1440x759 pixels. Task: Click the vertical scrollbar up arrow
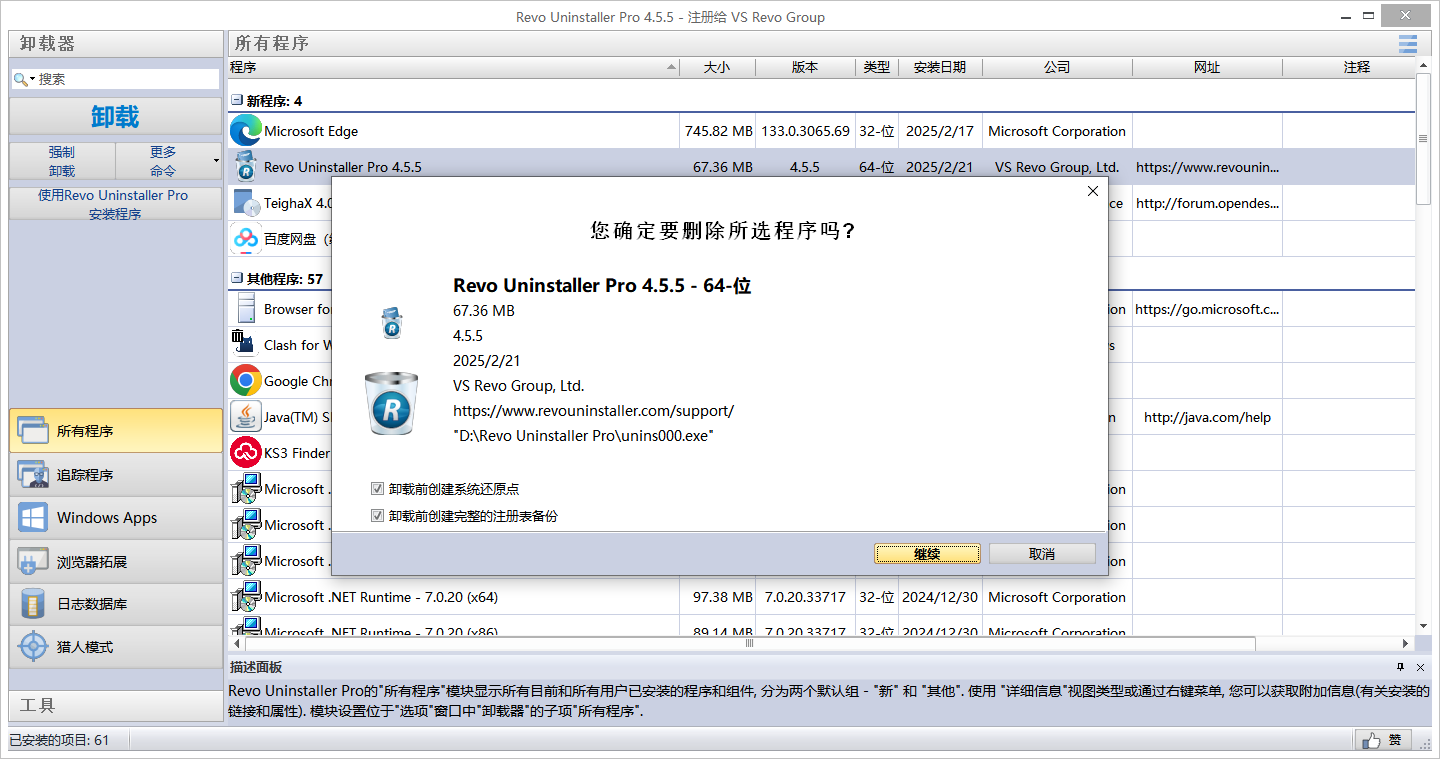tap(1422, 66)
